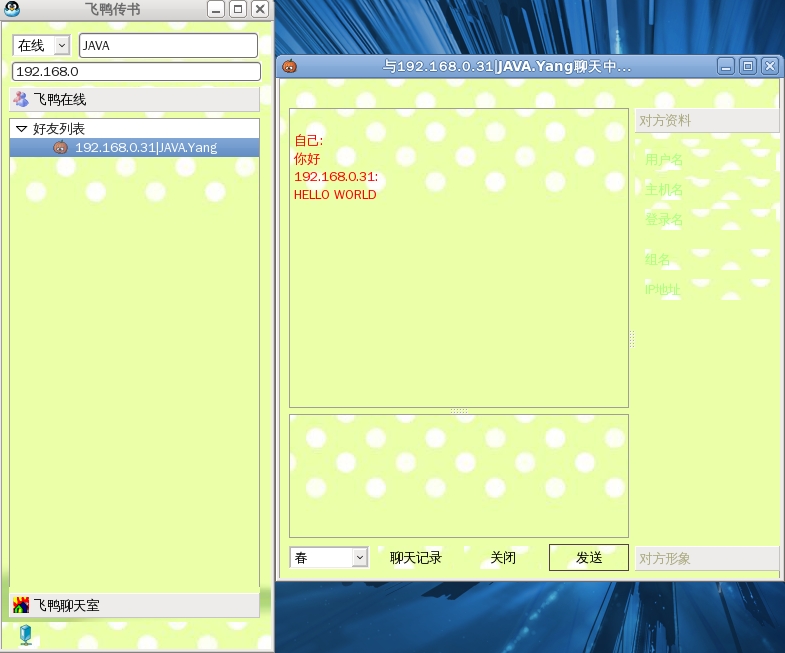
Task: Select friend 192.168.0.31|JAVA.Yang in the list
Action: point(135,148)
